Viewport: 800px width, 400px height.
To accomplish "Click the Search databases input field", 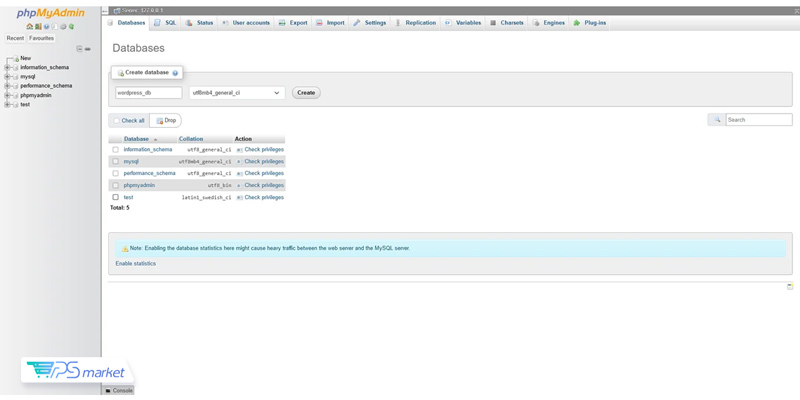I will (x=759, y=120).
